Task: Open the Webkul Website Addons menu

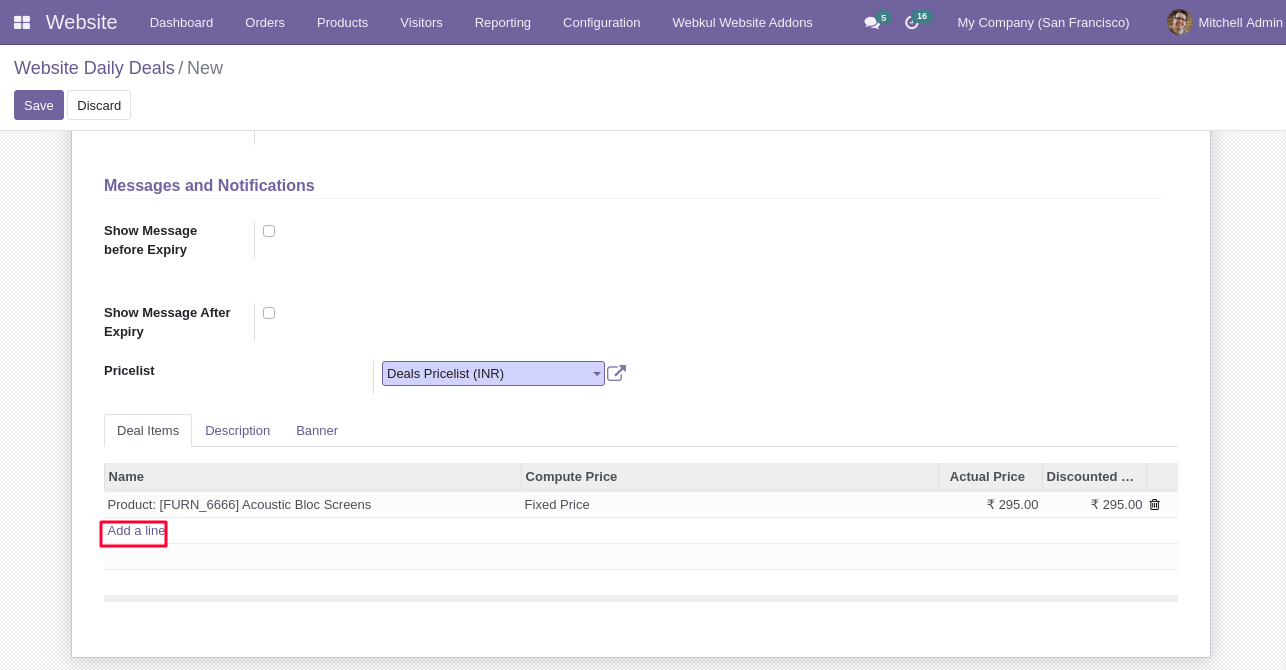Action: point(742,22)
